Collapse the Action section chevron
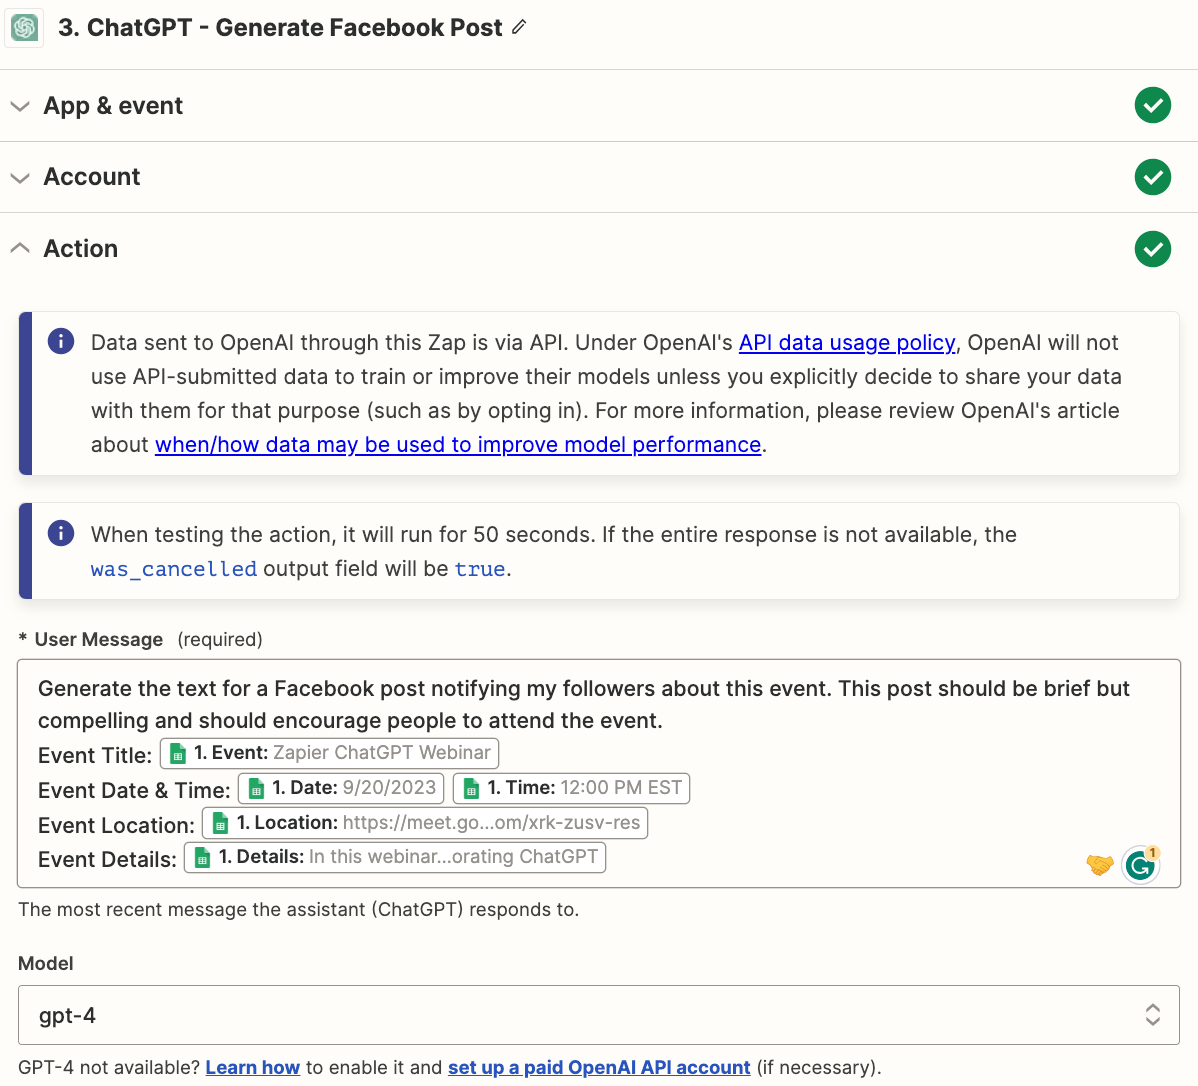Viewport: 1198px width, 1086px height. [21, 248]
